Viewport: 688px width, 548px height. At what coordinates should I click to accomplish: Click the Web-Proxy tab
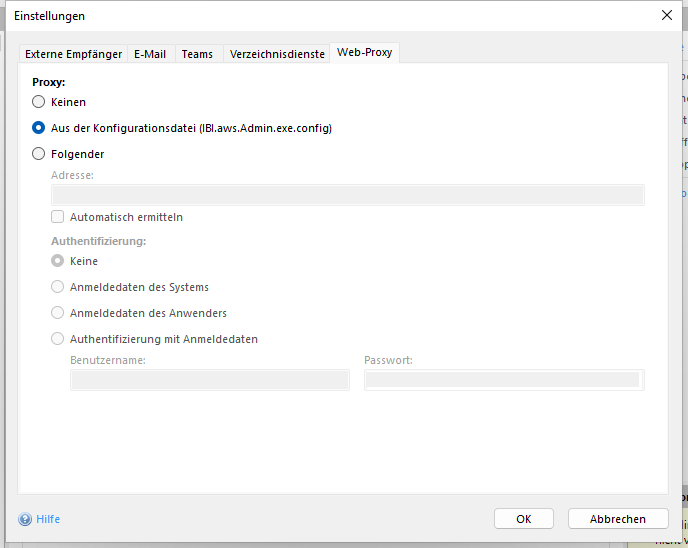(364, 52)
